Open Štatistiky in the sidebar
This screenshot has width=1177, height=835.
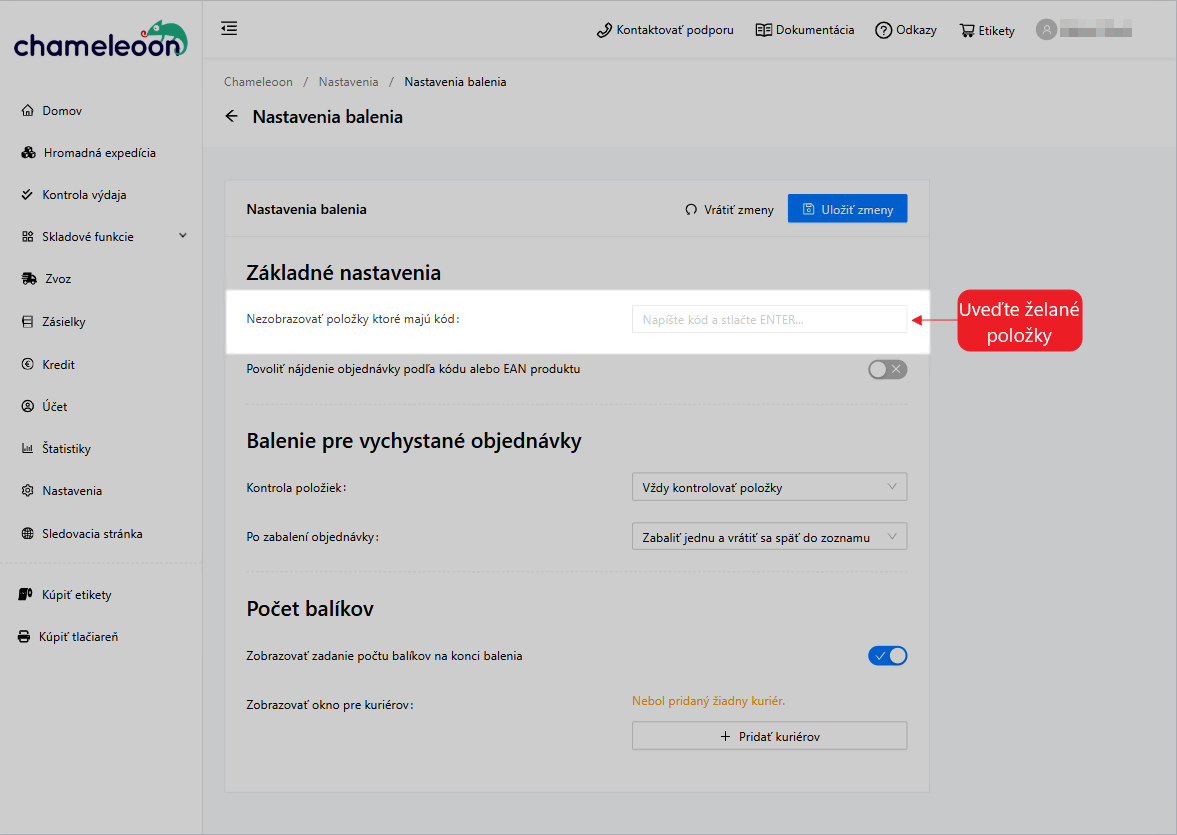click(x=66, y=449)
